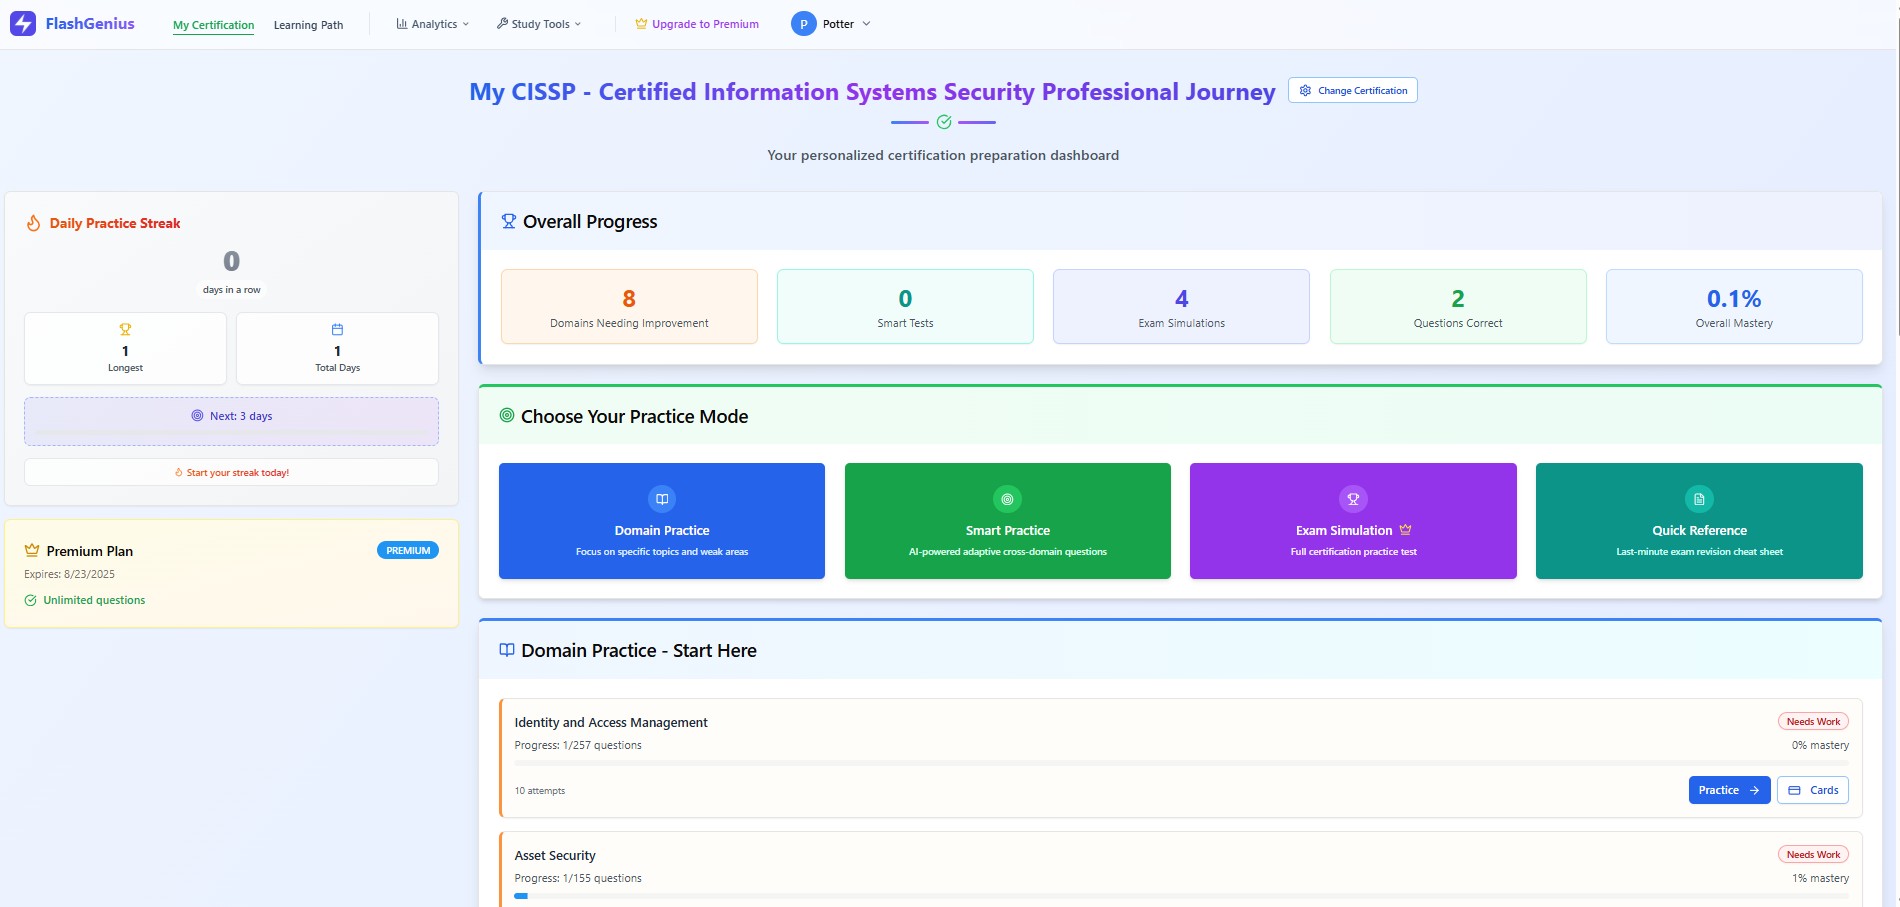Click the FlashGenius lightning bolt logo

[x=21, y=23]
